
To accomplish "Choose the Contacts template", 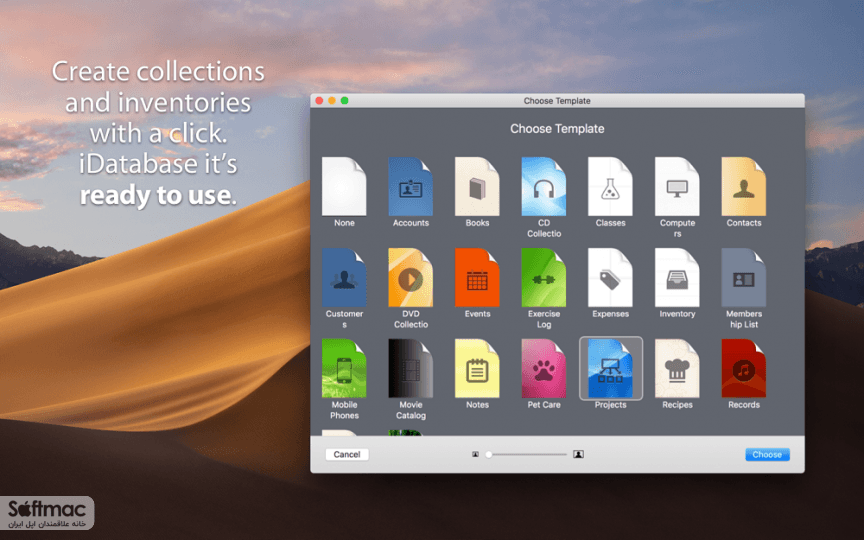I will pyautogui.click(x=744, y=186).
